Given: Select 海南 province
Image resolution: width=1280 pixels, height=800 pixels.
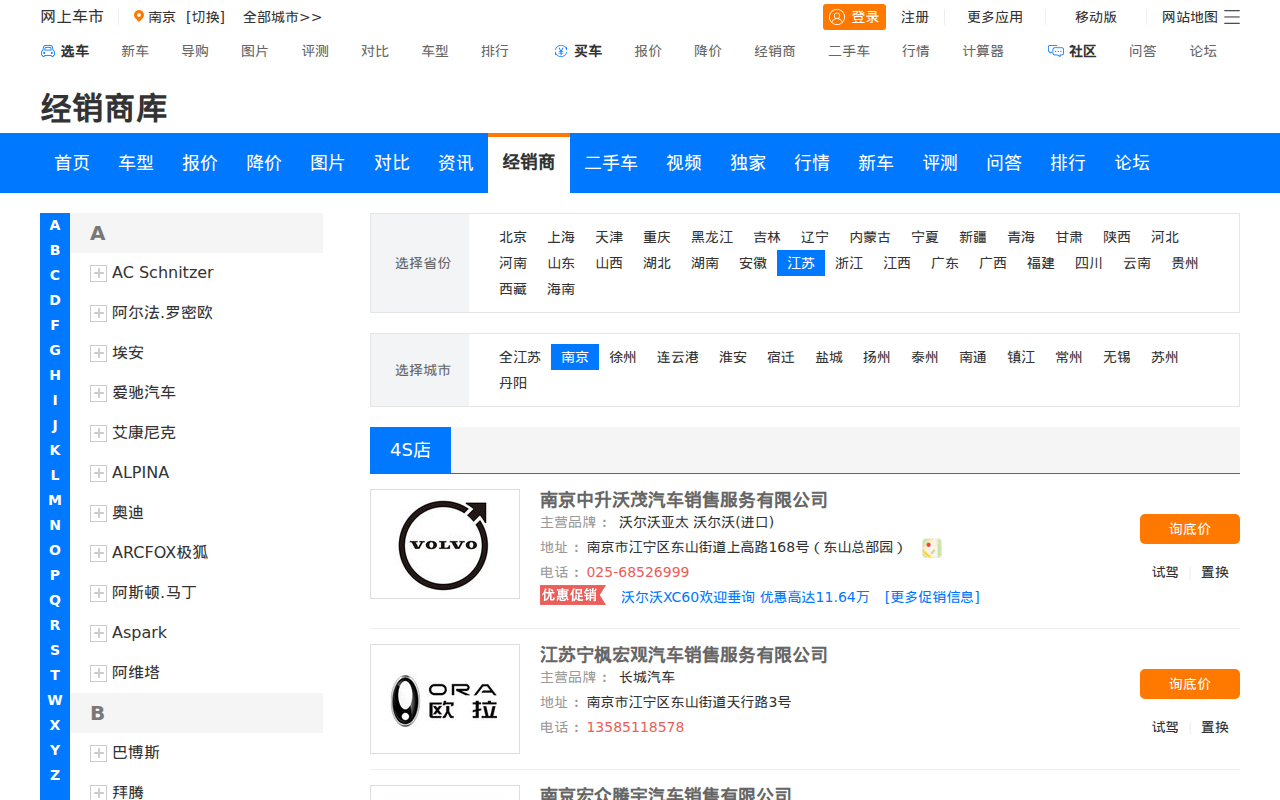Looking at the screenshot, I should [x=561, y=289].
